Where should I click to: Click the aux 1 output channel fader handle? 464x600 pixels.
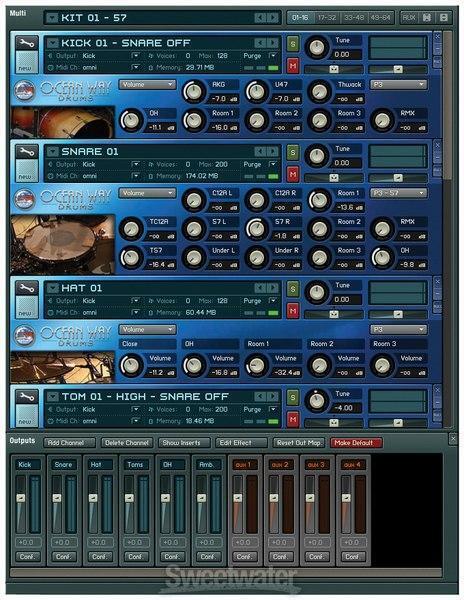(x=238, y=498)
